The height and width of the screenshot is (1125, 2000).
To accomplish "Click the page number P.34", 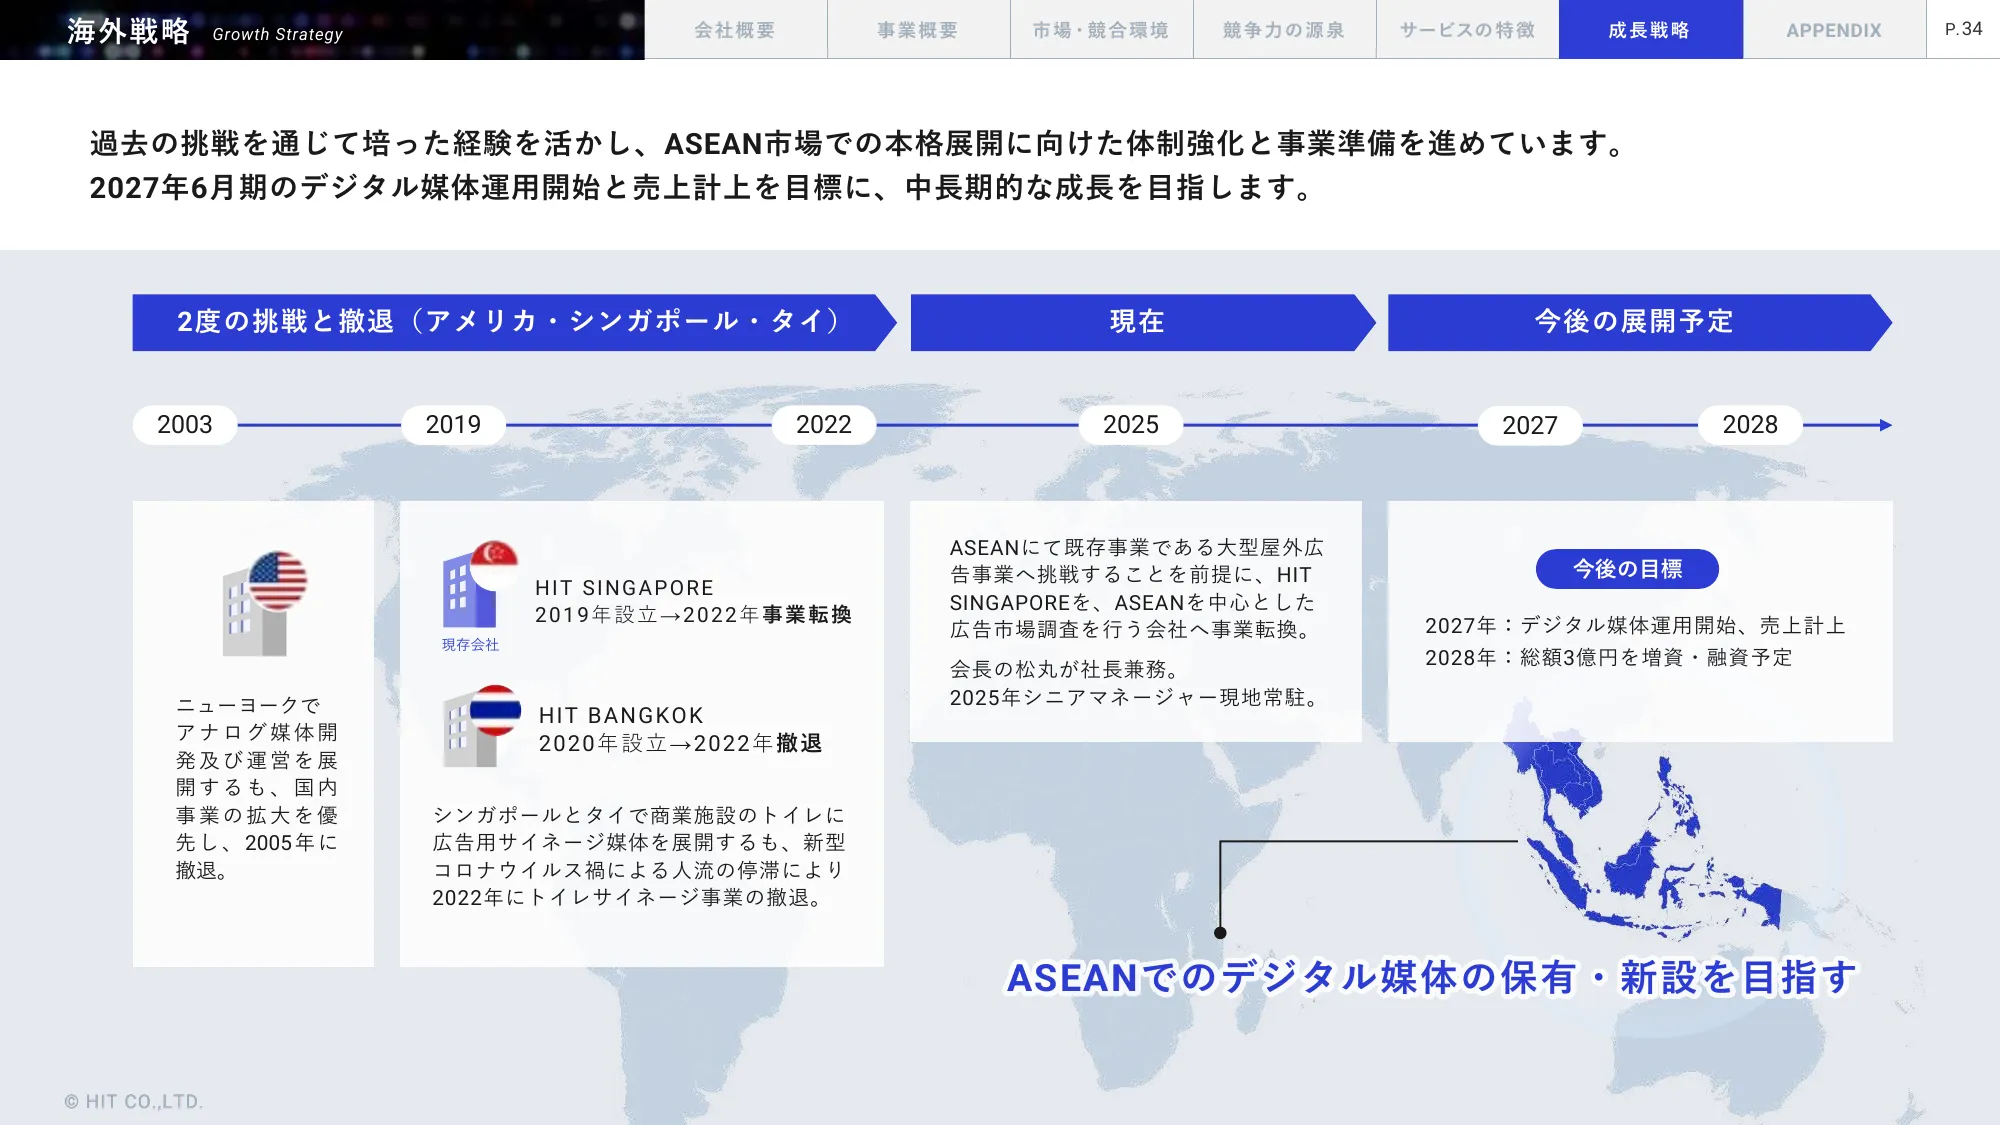I will point(1962,29).
